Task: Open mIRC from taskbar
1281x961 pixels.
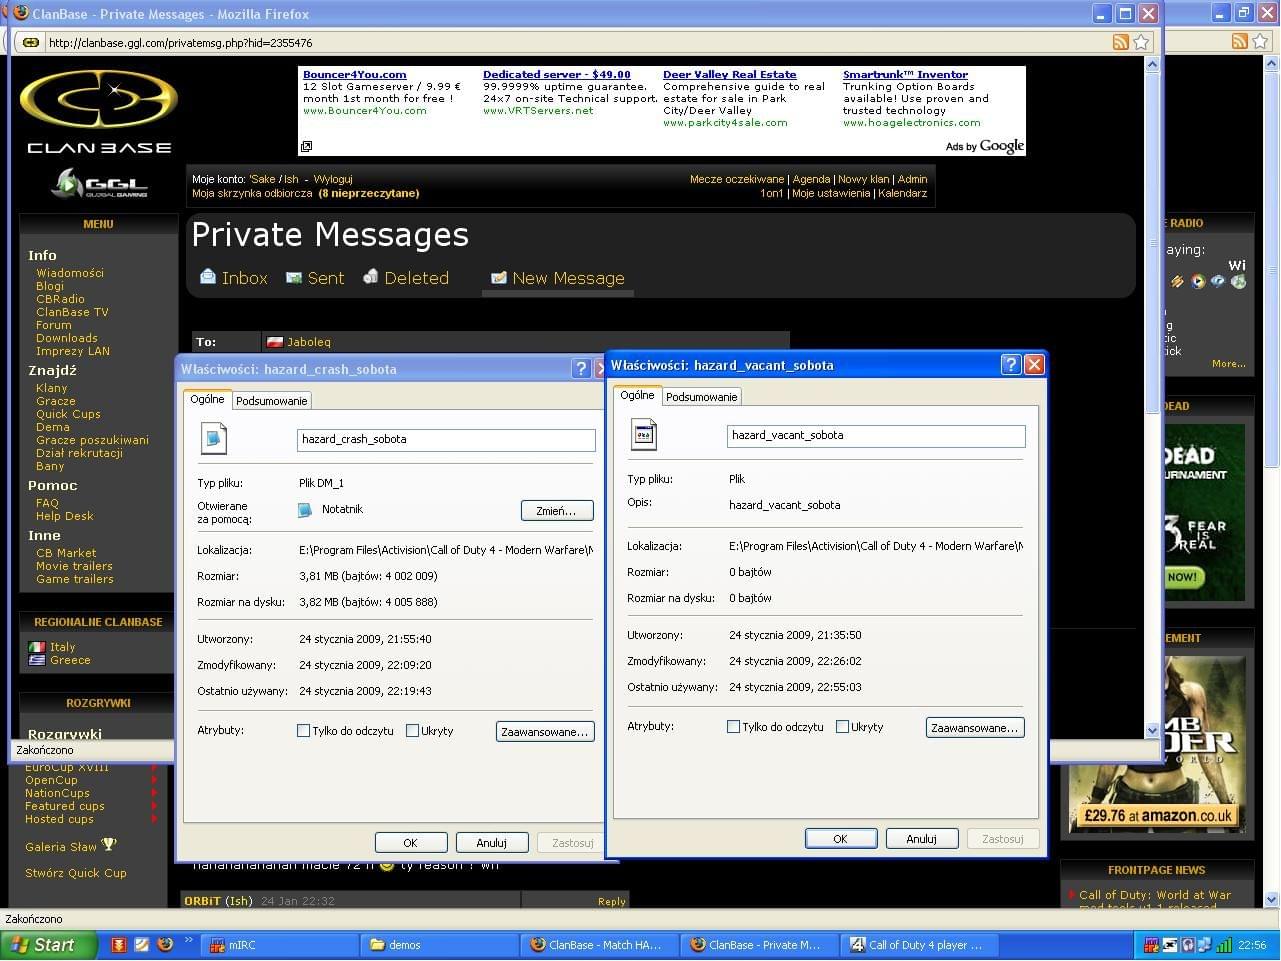Action: [x=280, y=944]
